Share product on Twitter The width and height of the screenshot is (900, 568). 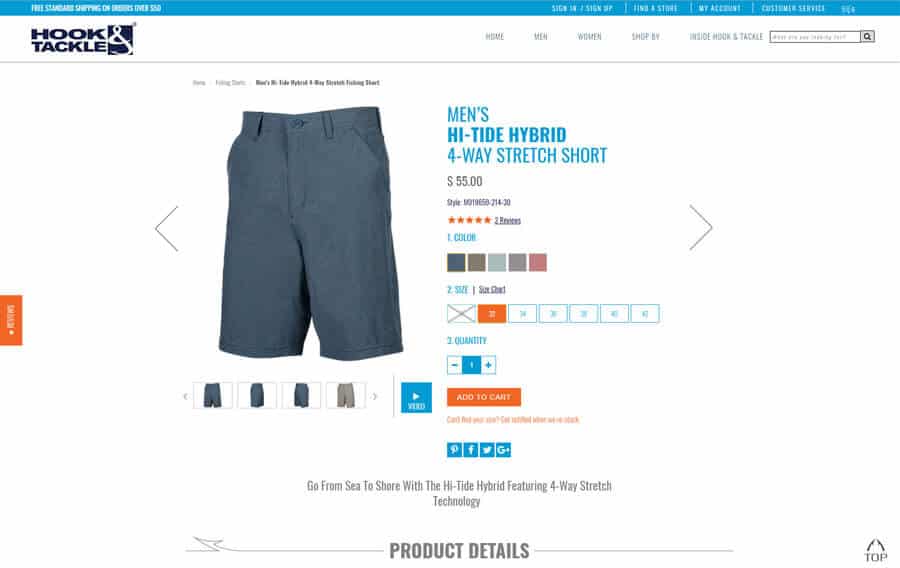click(487, 450)
